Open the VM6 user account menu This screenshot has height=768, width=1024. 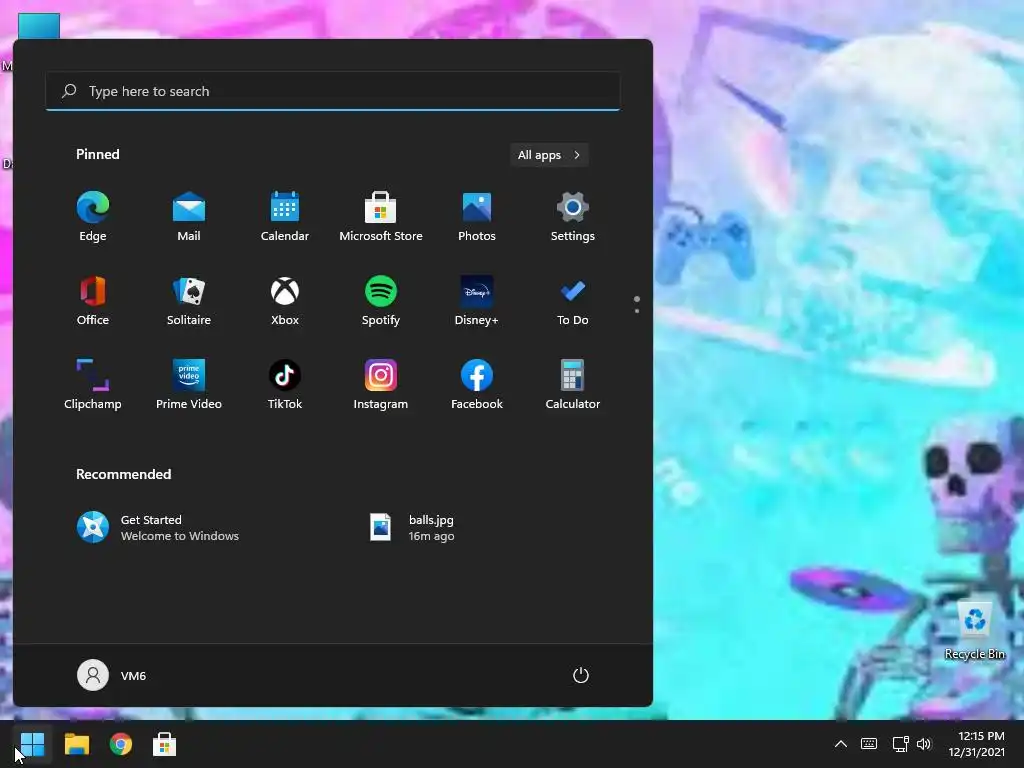(x=112, y=675)
